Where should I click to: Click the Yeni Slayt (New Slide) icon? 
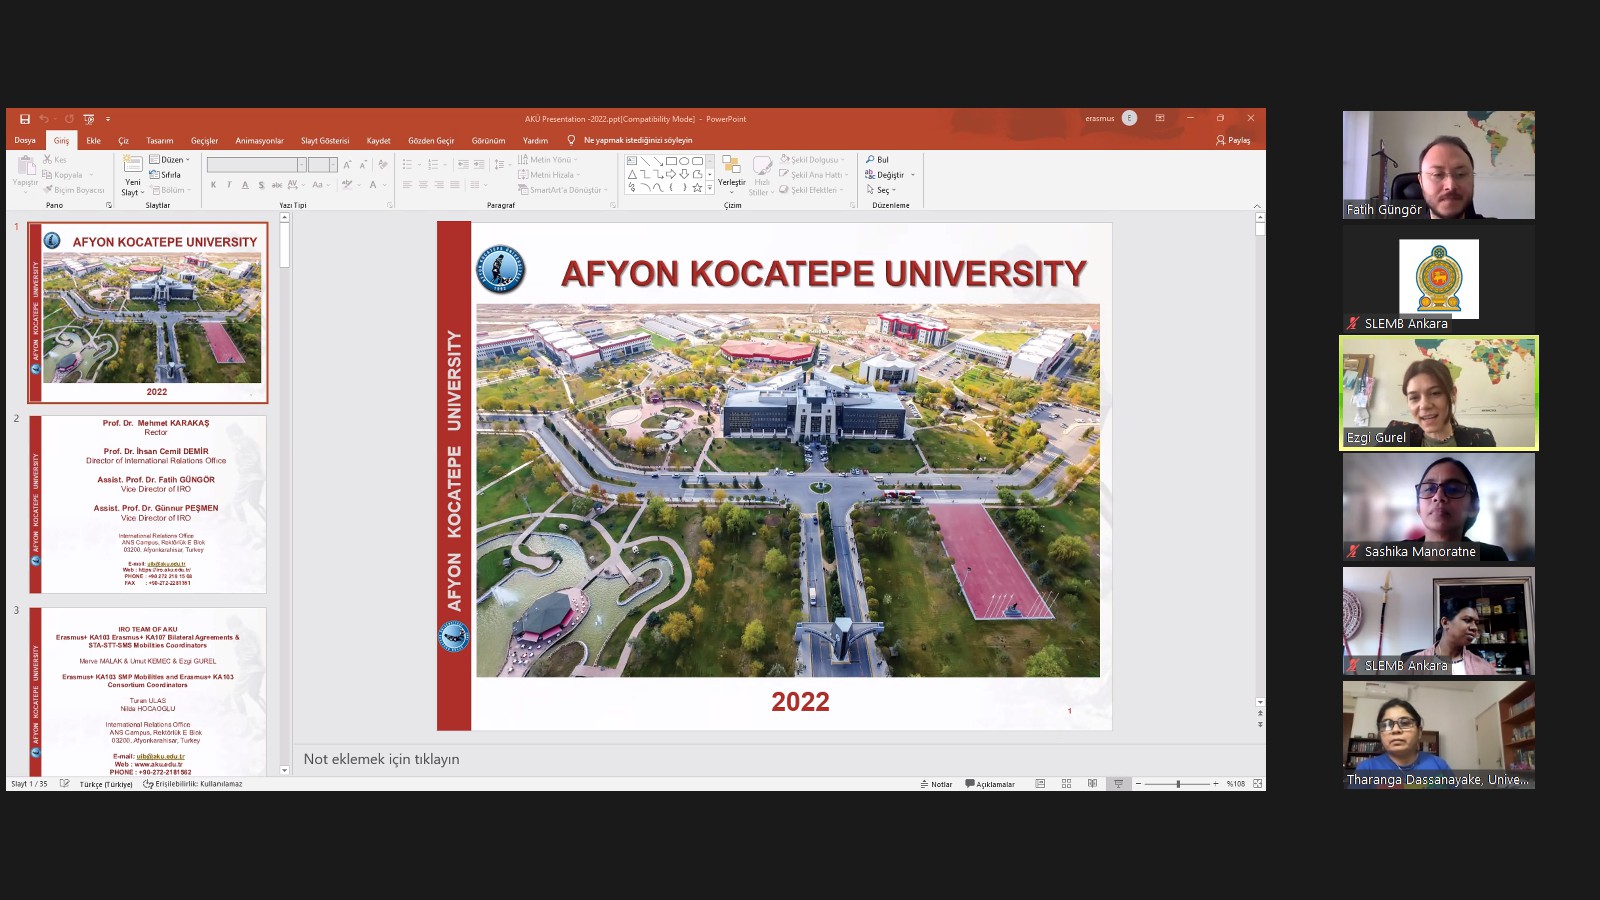[x=133, y=164]
